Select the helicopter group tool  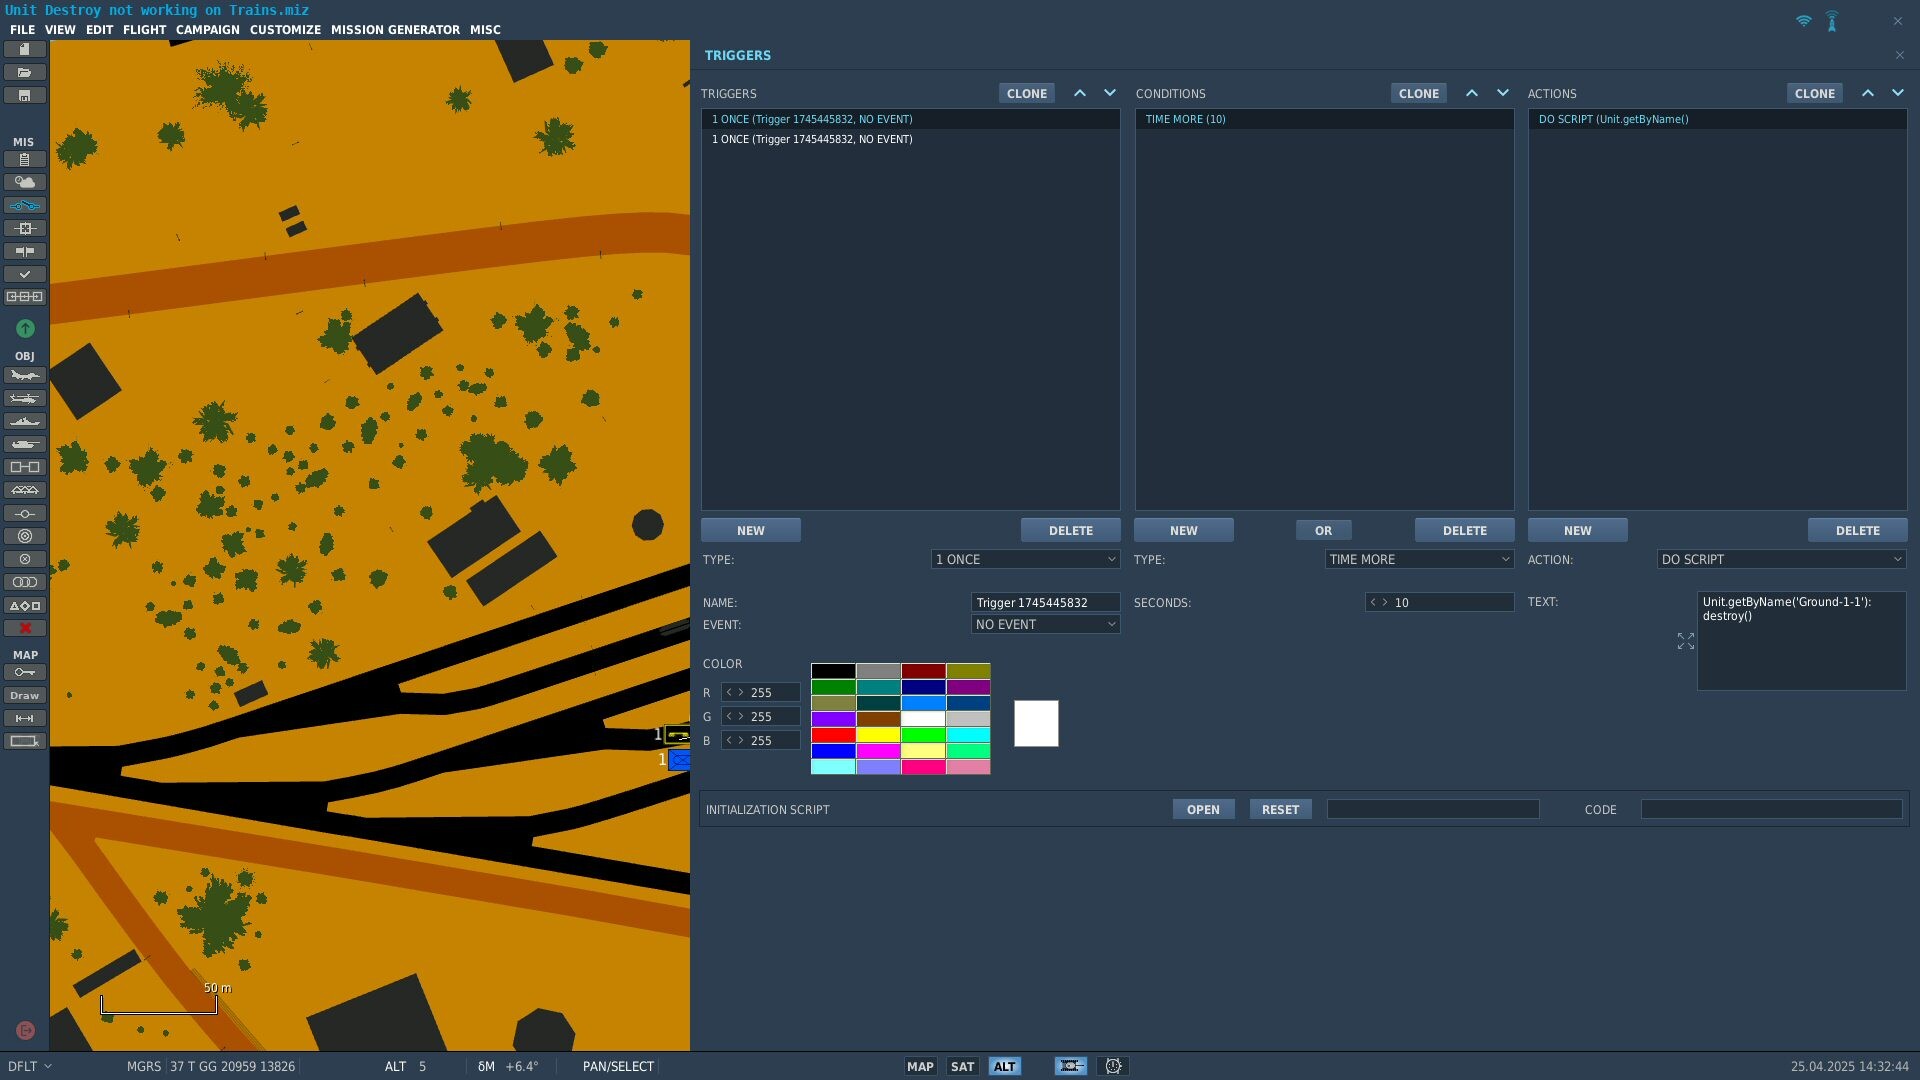[24, 398]
